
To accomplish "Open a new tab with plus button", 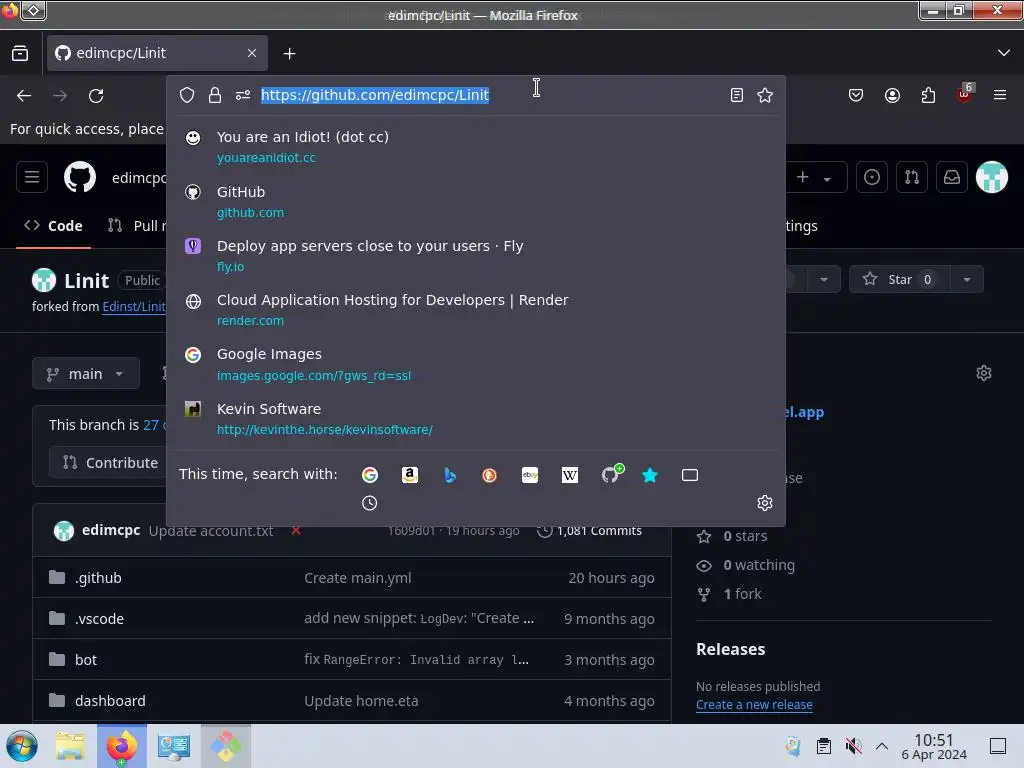I will (x=289, y=54).
